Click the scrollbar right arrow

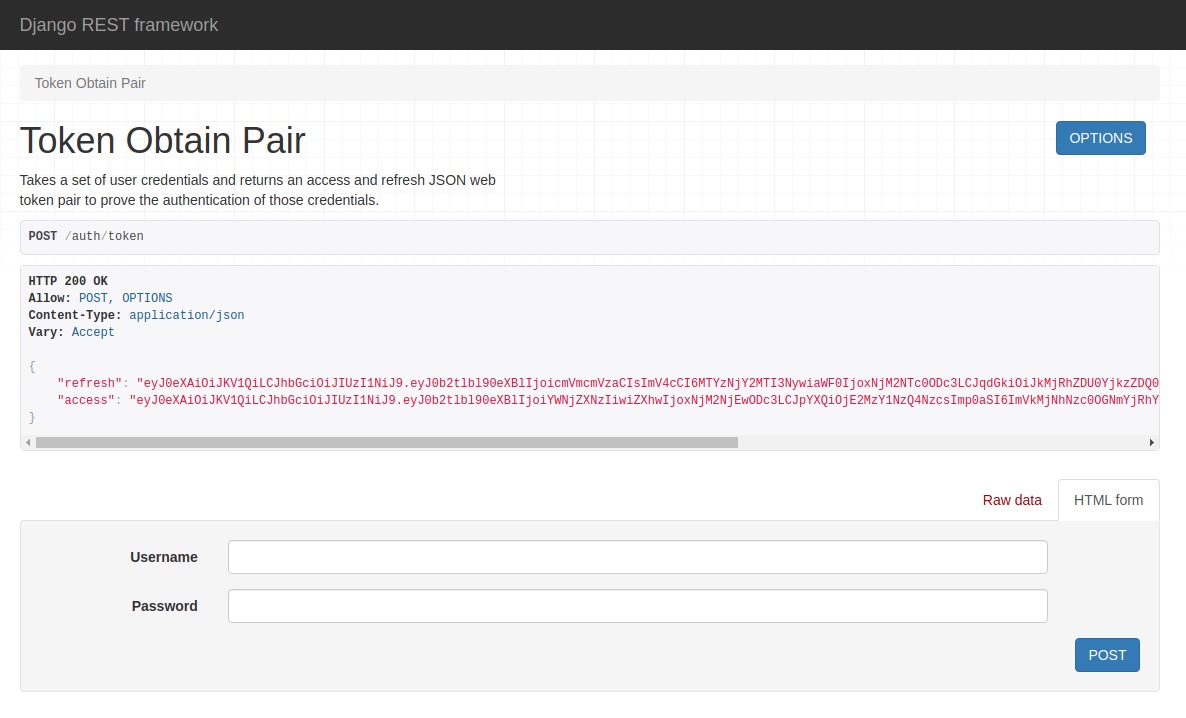1151,443
